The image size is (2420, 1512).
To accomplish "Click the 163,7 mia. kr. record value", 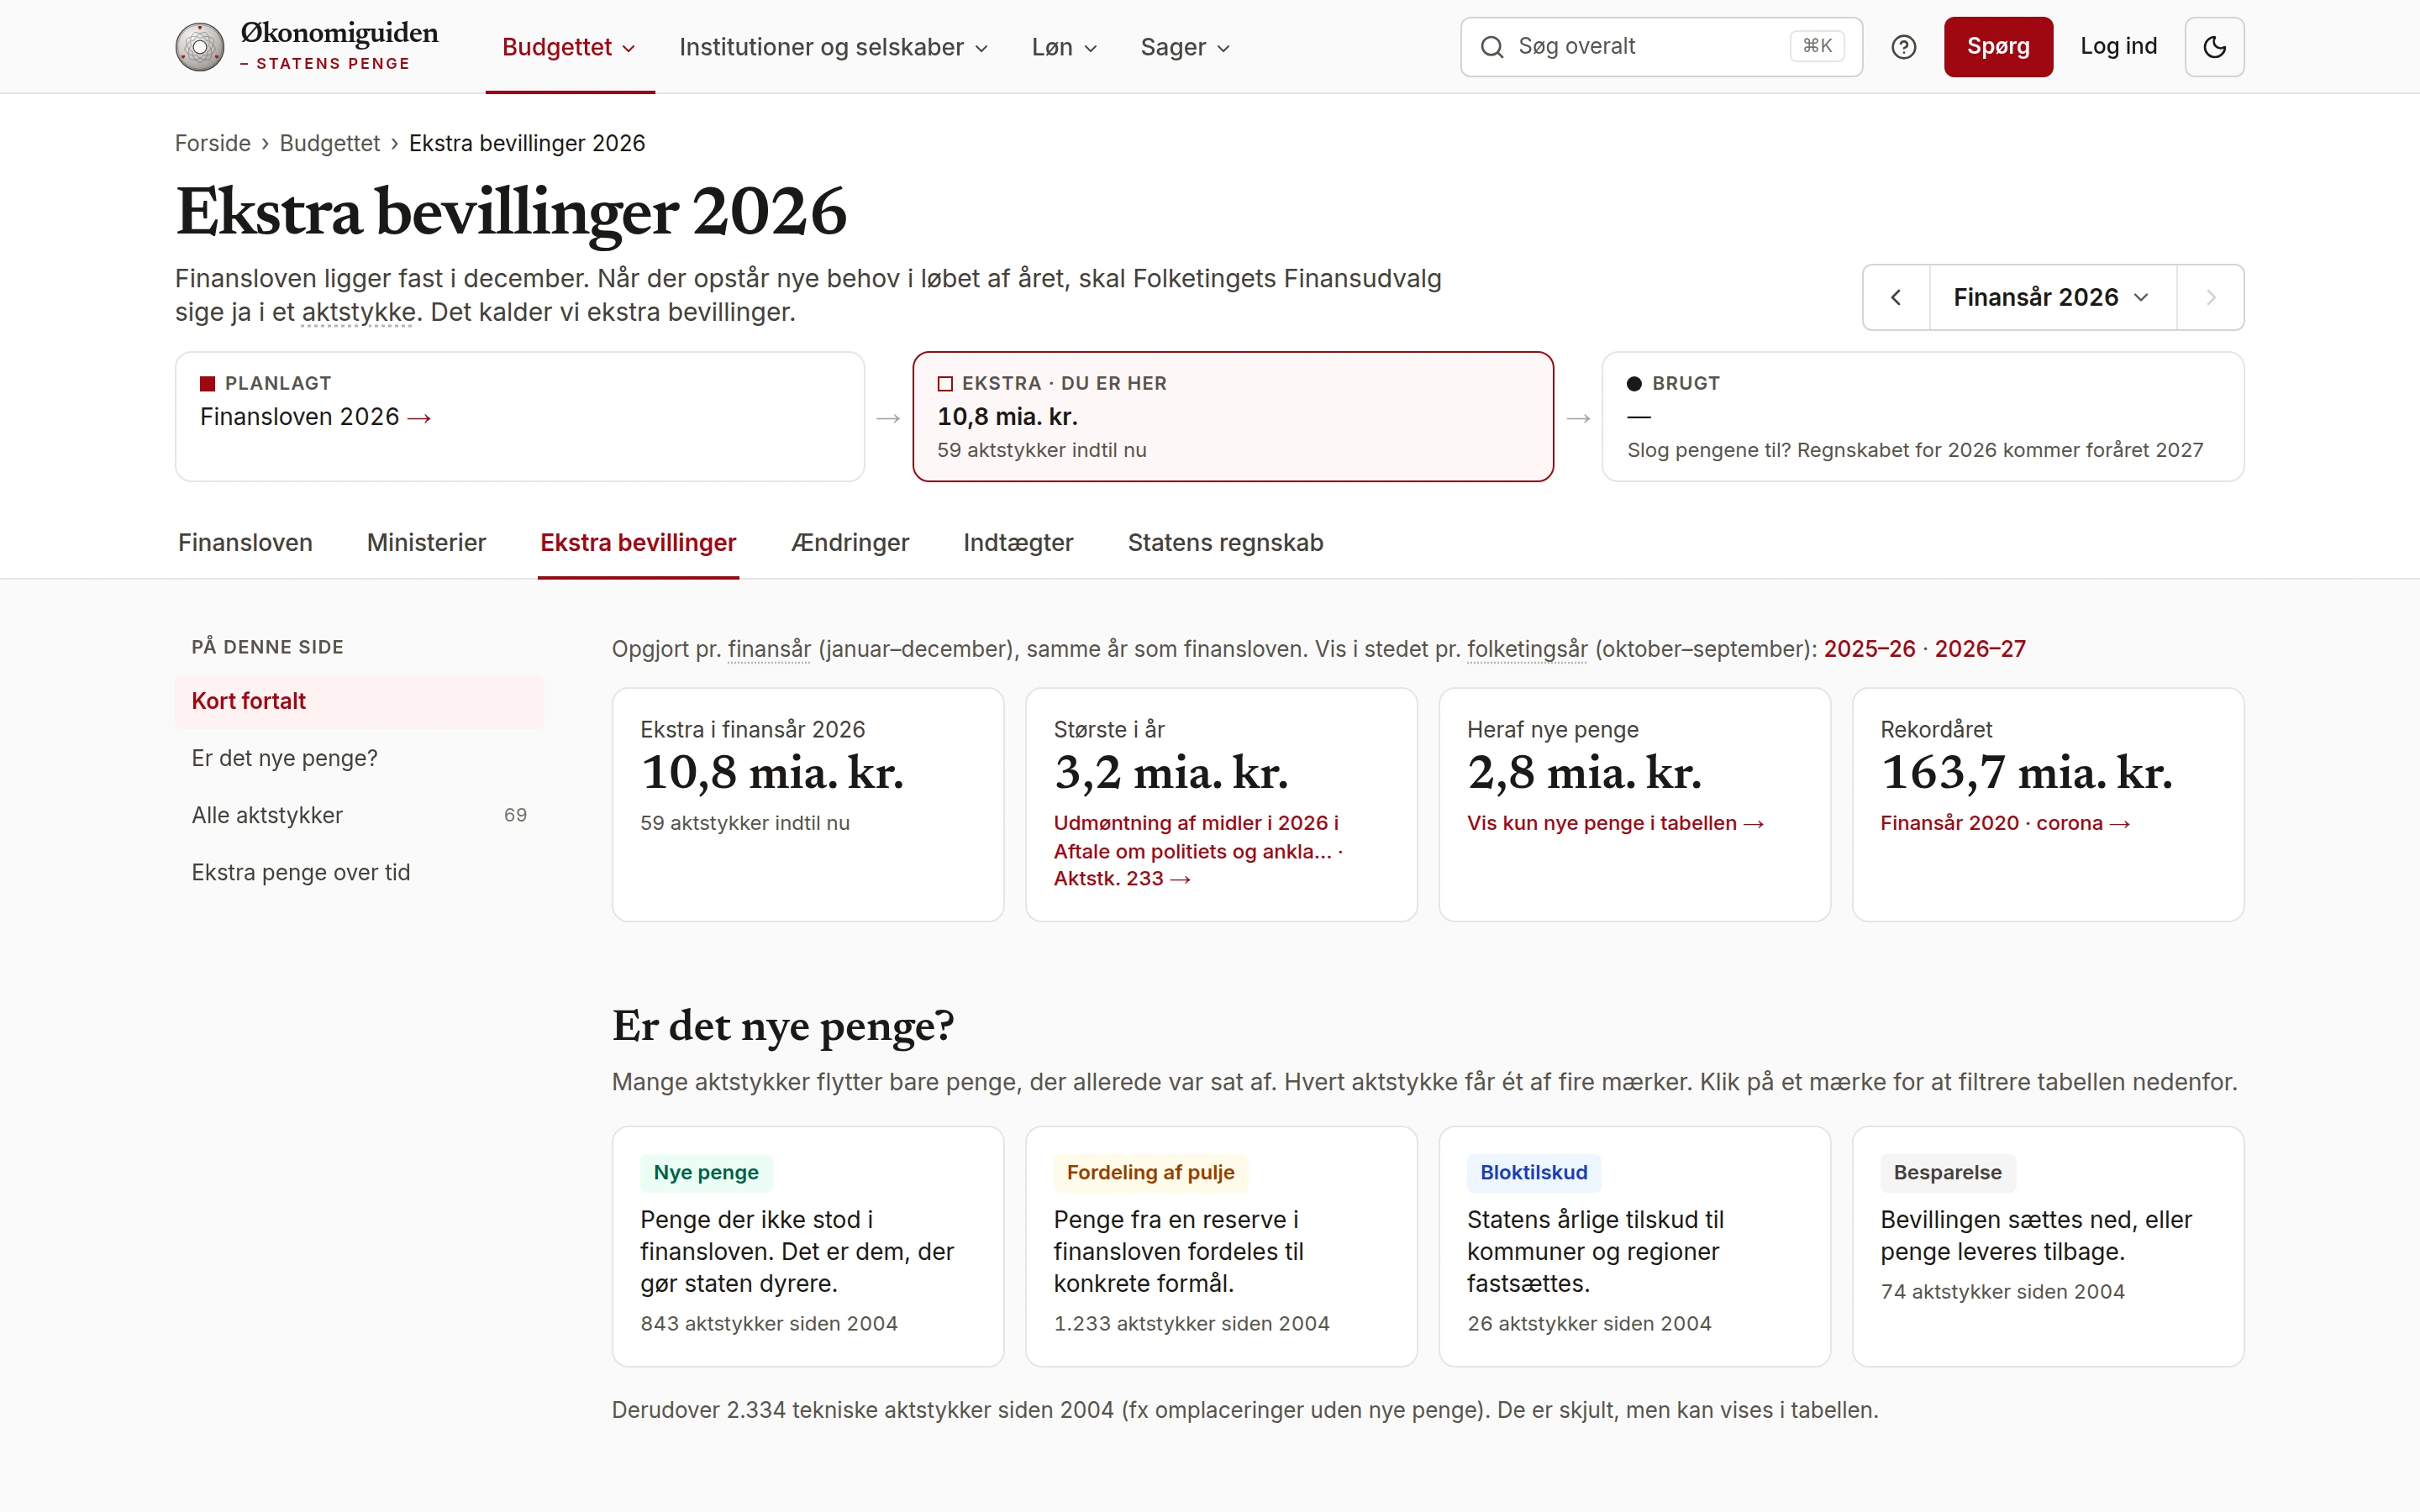I will pos(2026,773).
